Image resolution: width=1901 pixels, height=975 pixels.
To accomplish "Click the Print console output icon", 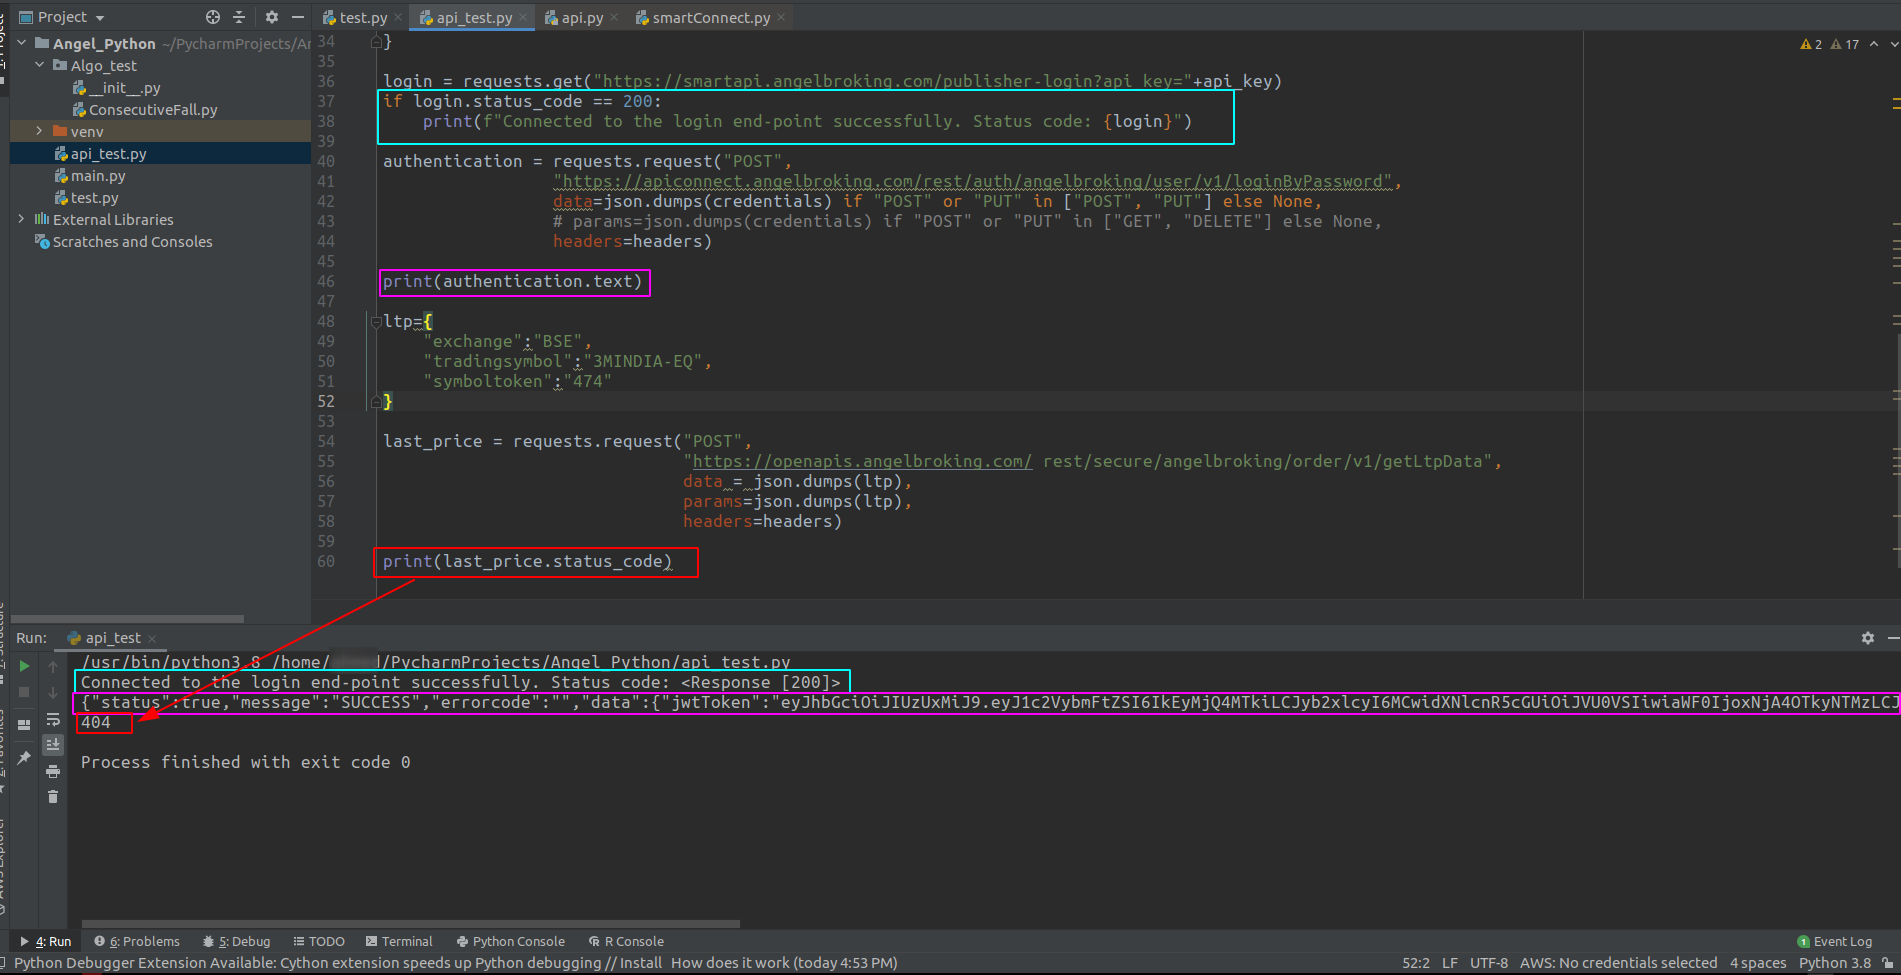I will click(x=53, y=771).
